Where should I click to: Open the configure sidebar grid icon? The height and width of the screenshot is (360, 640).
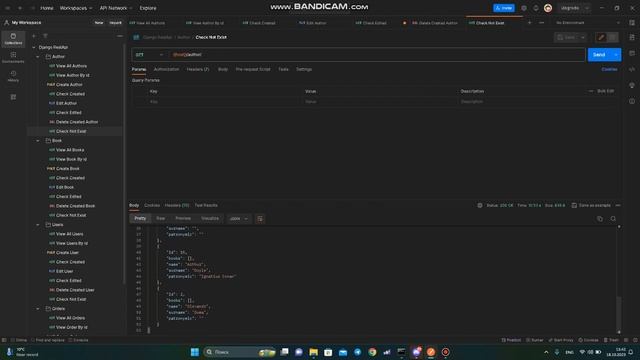[13, 97]
